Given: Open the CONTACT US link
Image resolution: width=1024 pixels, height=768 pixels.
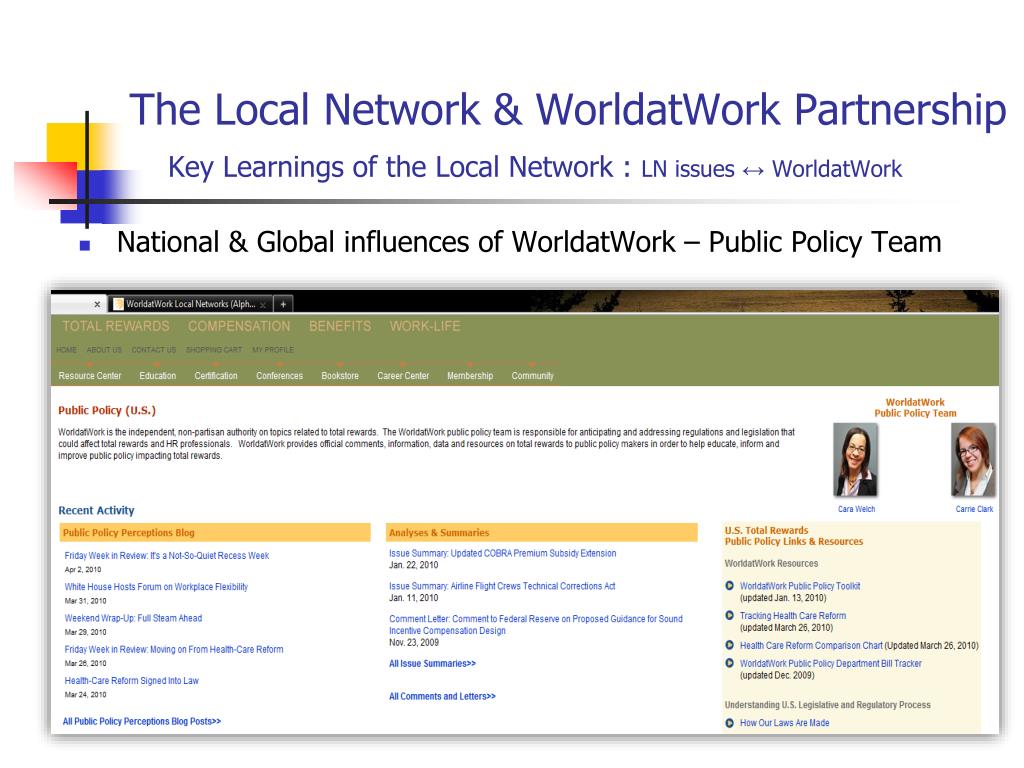Looking at the screenshot, I should click(x=153, y=350).
